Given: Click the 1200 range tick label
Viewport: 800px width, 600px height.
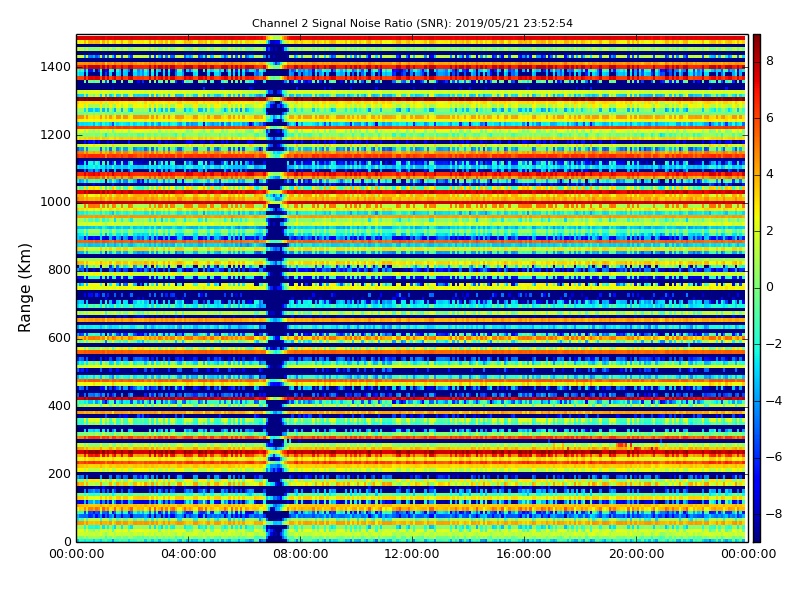Looking at the screenshot, I should 56,135.
